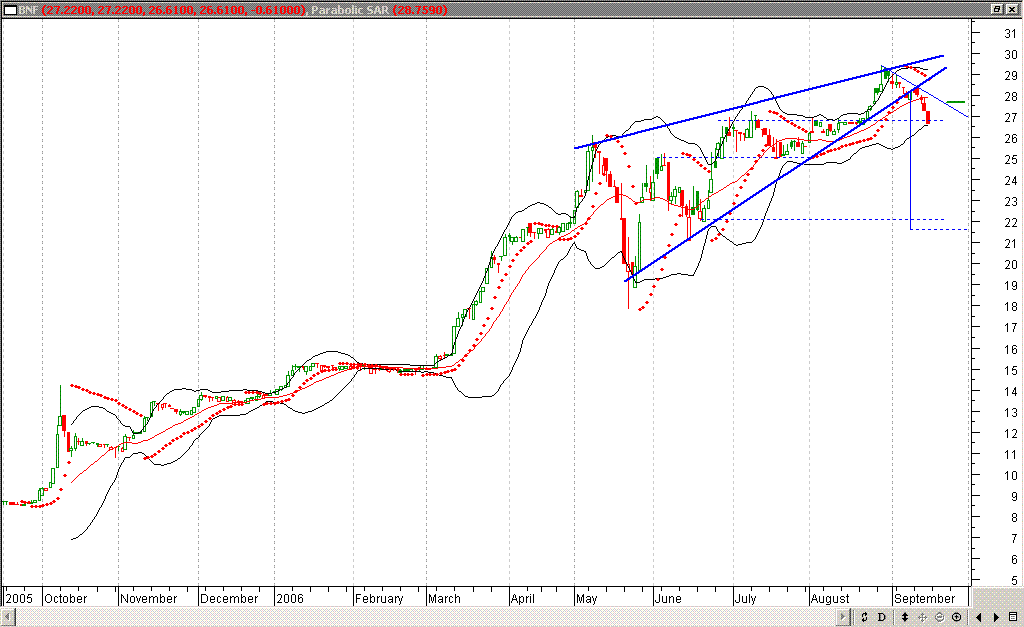1024x627 pixels.
Task: Click the April date axis label
Action: pyautogui.click(x=523, y=598)
